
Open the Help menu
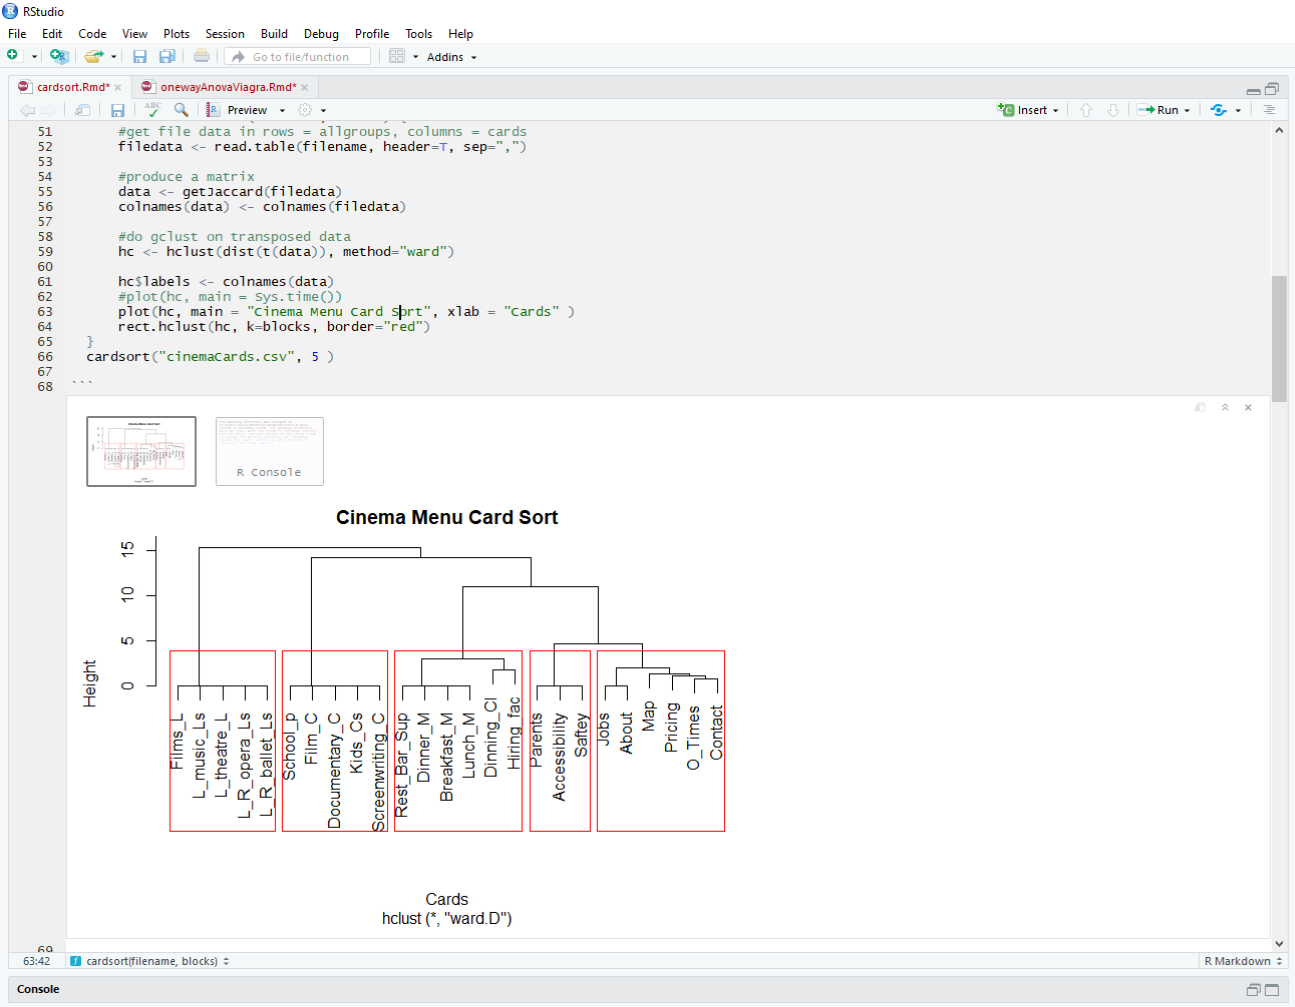tap(460, 33)
